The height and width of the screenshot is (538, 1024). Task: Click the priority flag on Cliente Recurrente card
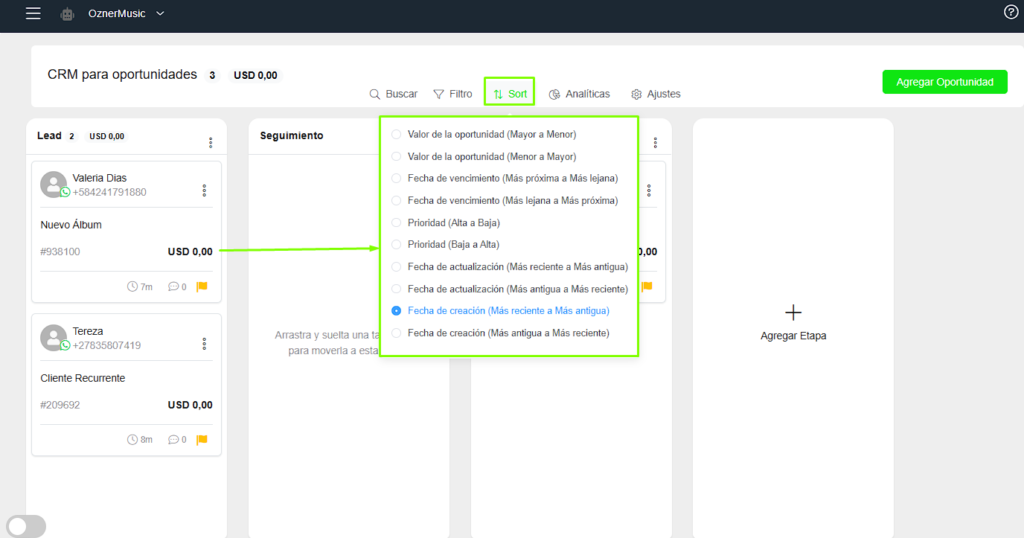click(x=202, y=439)
